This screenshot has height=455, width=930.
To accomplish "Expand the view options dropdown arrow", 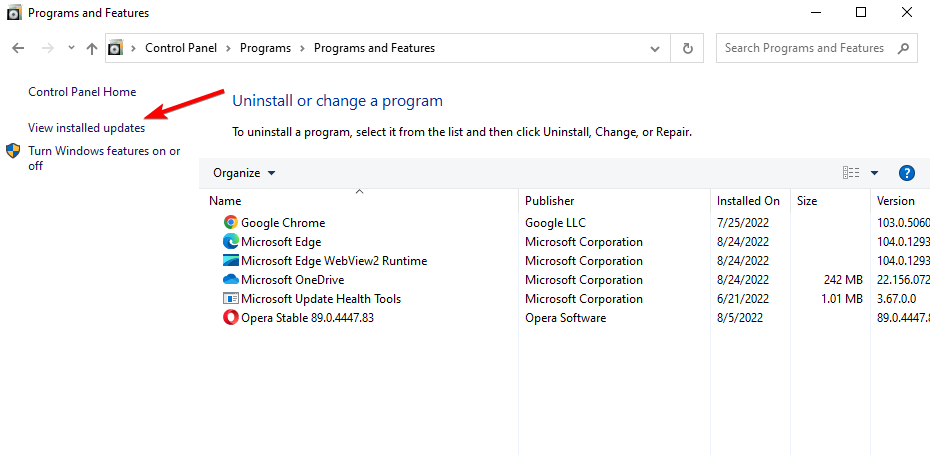I will [x=874, y=173].
